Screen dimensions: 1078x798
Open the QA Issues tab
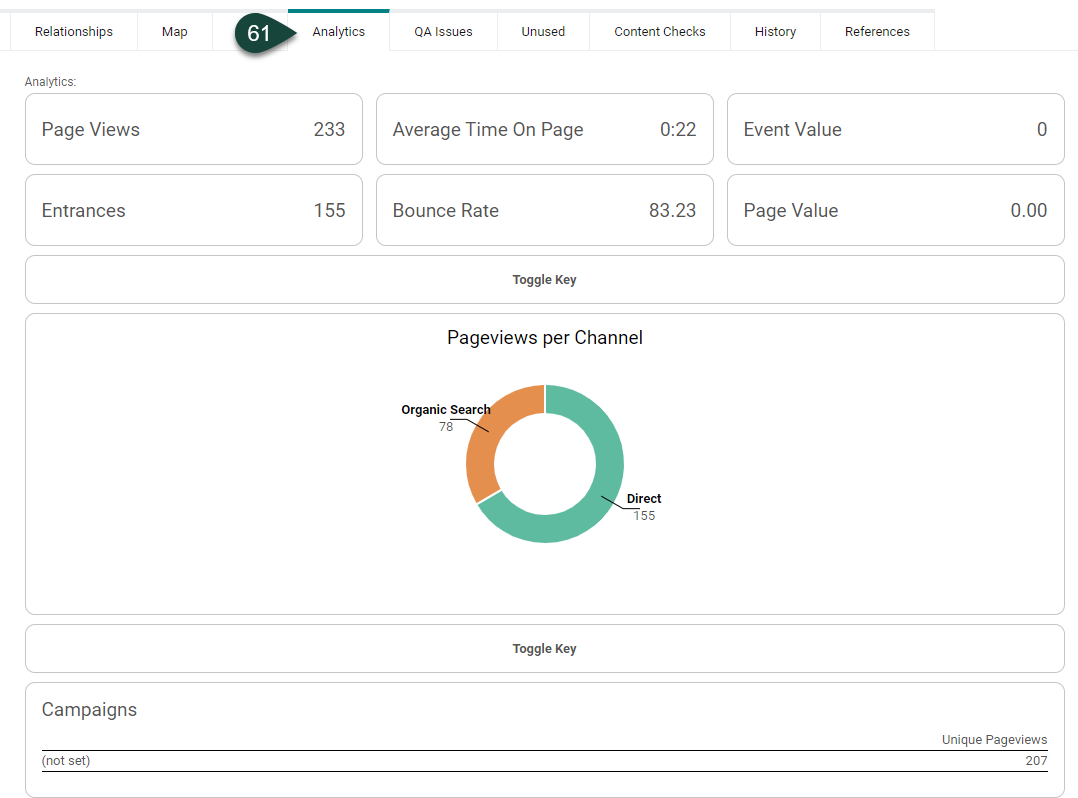click(443, 31)
